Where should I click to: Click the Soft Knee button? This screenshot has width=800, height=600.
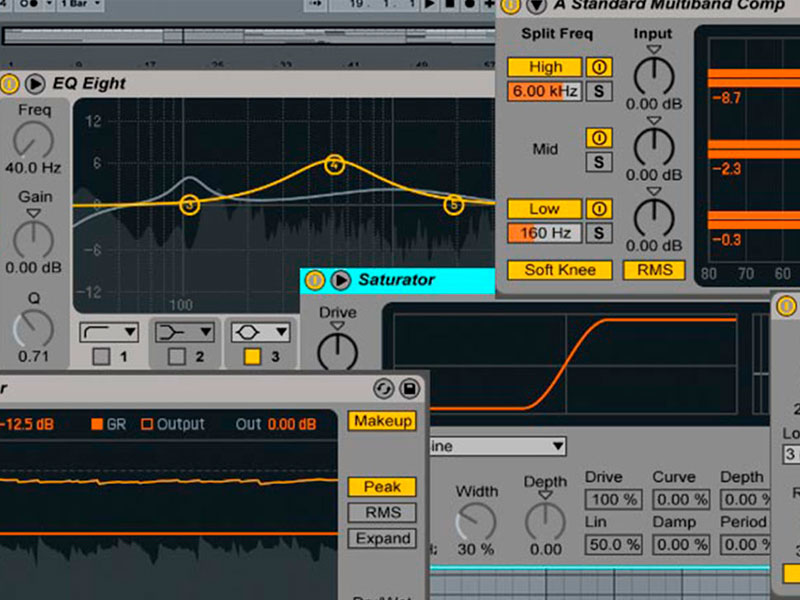coord(559,270)
